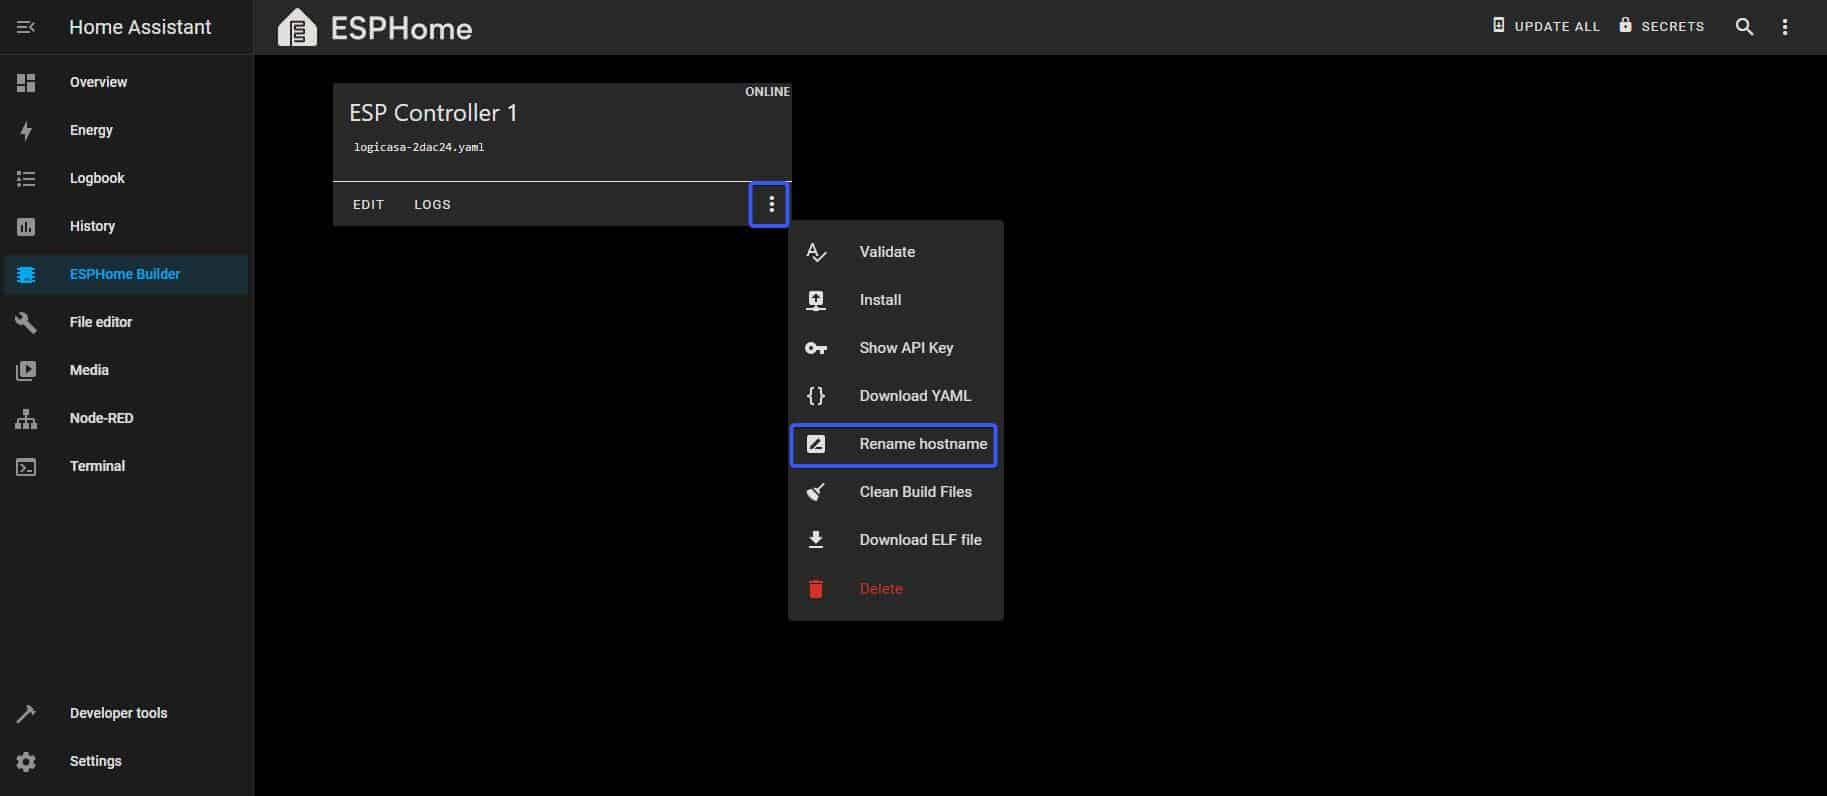This screenshot has width=1827, height=796.
Task: Click Download ELF file entry
Action: click(x=920, y=540)
